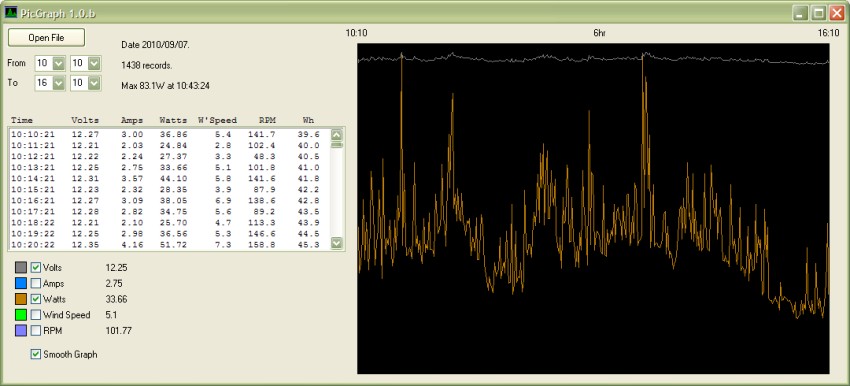Click the orange Watts color swatch
Image resolution: width=850 pixels, height=386 pixels.
tap(21, 299)
